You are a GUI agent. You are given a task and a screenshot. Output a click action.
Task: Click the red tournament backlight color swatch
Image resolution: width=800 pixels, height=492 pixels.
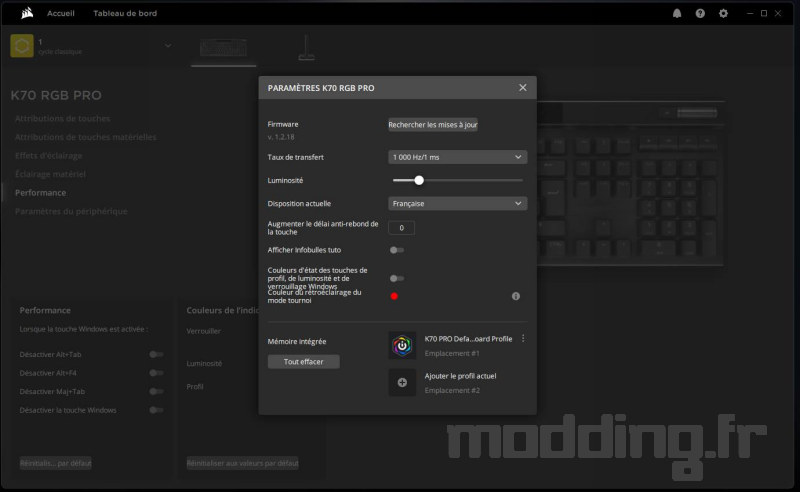click(x=394, y=296)
